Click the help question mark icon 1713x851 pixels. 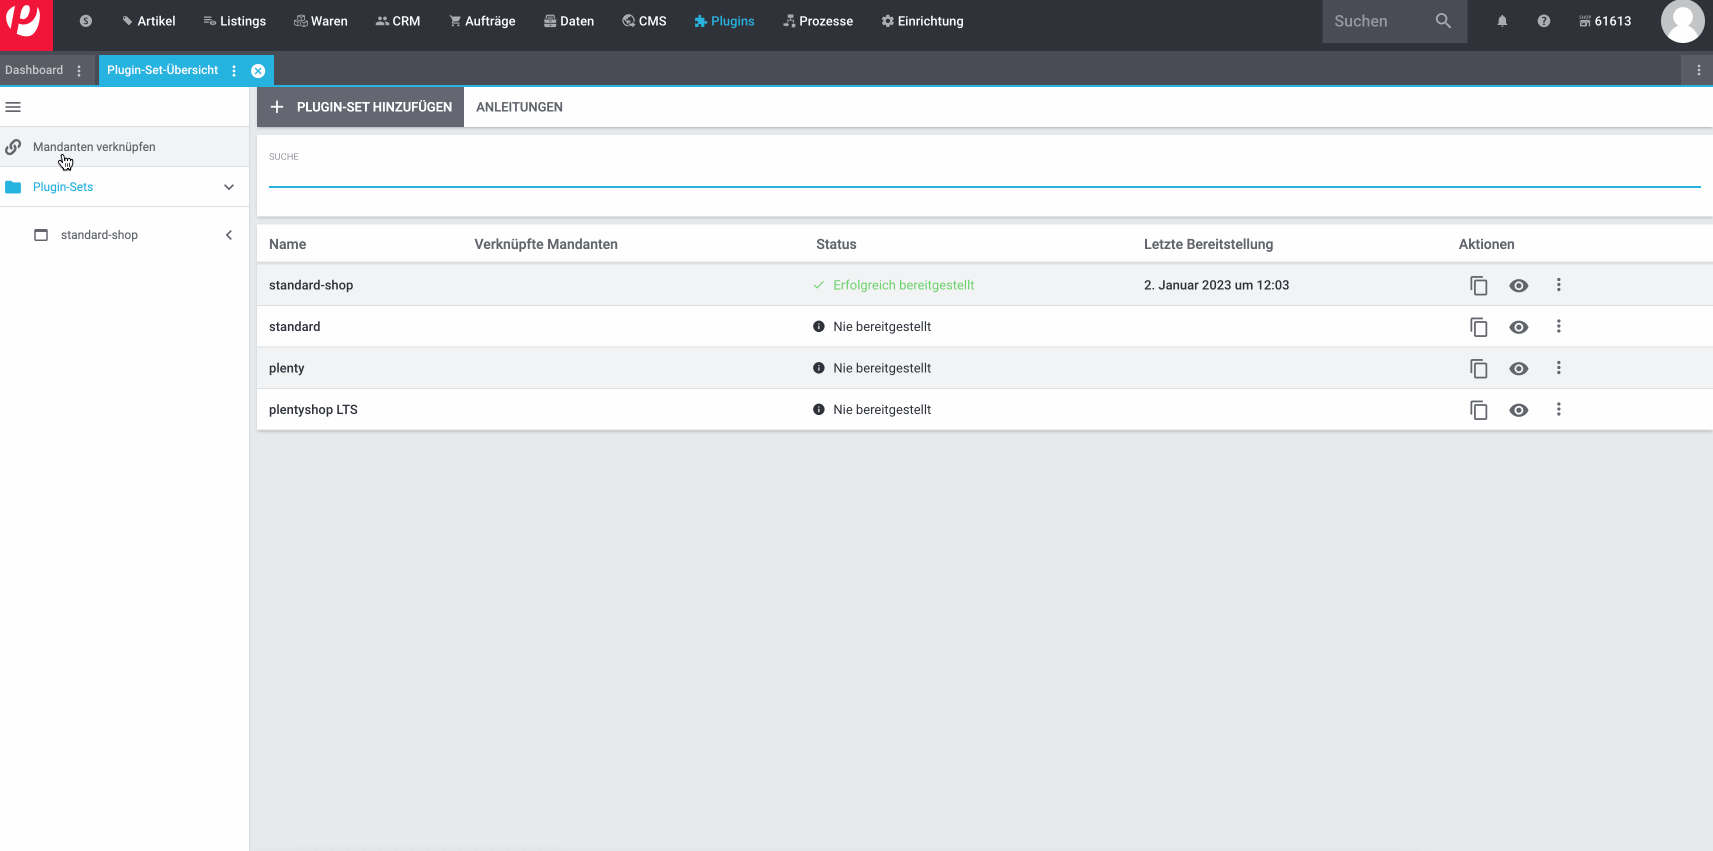(1543, 21)
